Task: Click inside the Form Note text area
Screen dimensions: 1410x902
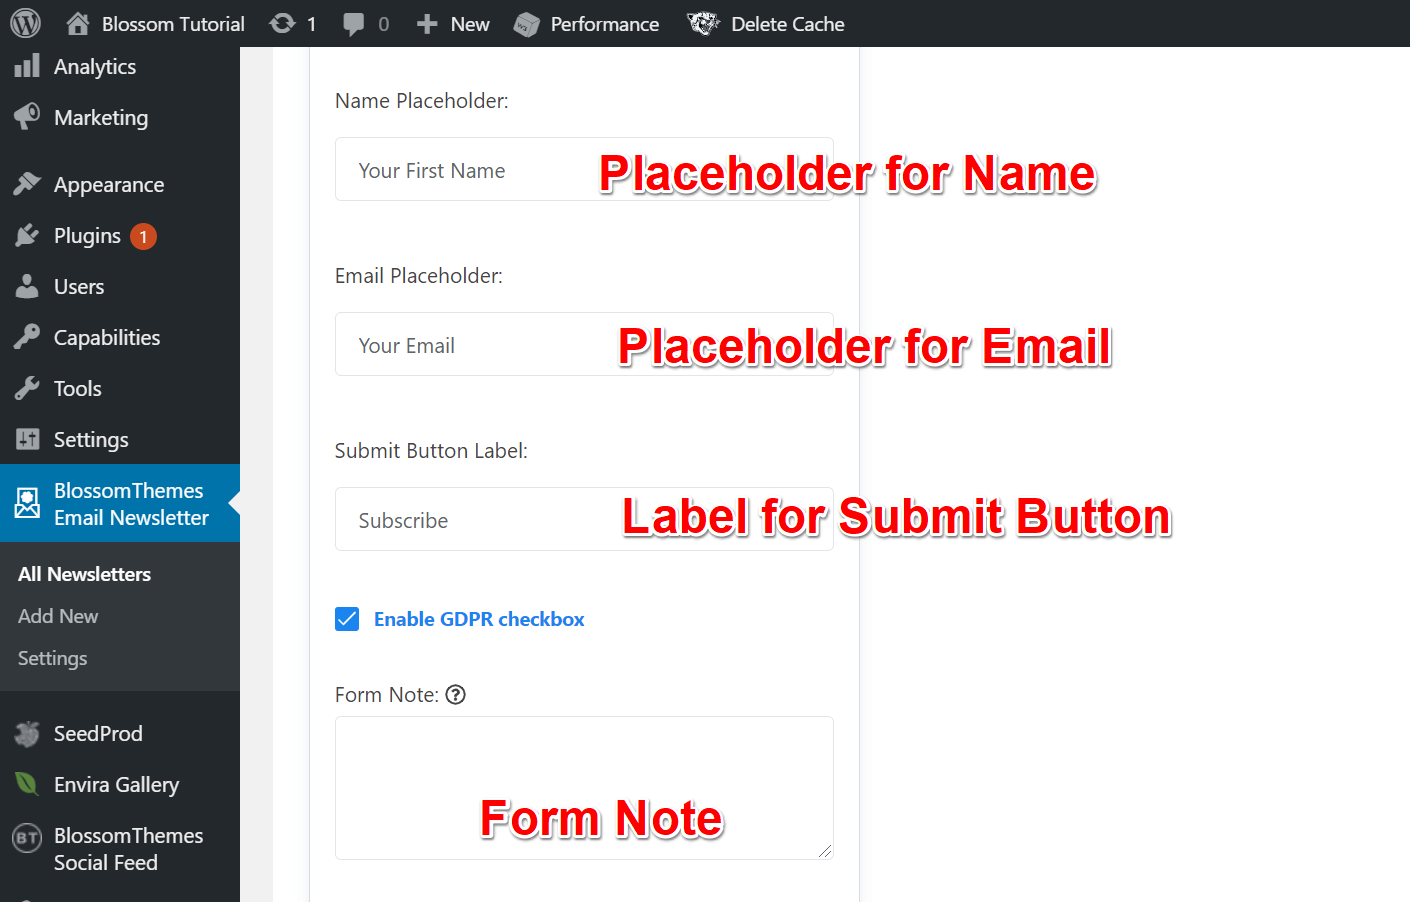Action: click(x=584, y=788)
